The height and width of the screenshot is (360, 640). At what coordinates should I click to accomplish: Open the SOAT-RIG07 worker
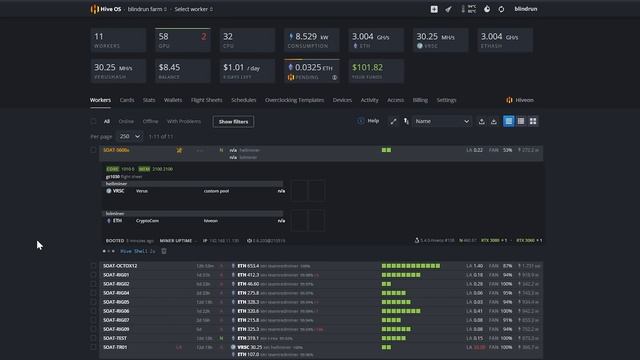pos(116,320)
